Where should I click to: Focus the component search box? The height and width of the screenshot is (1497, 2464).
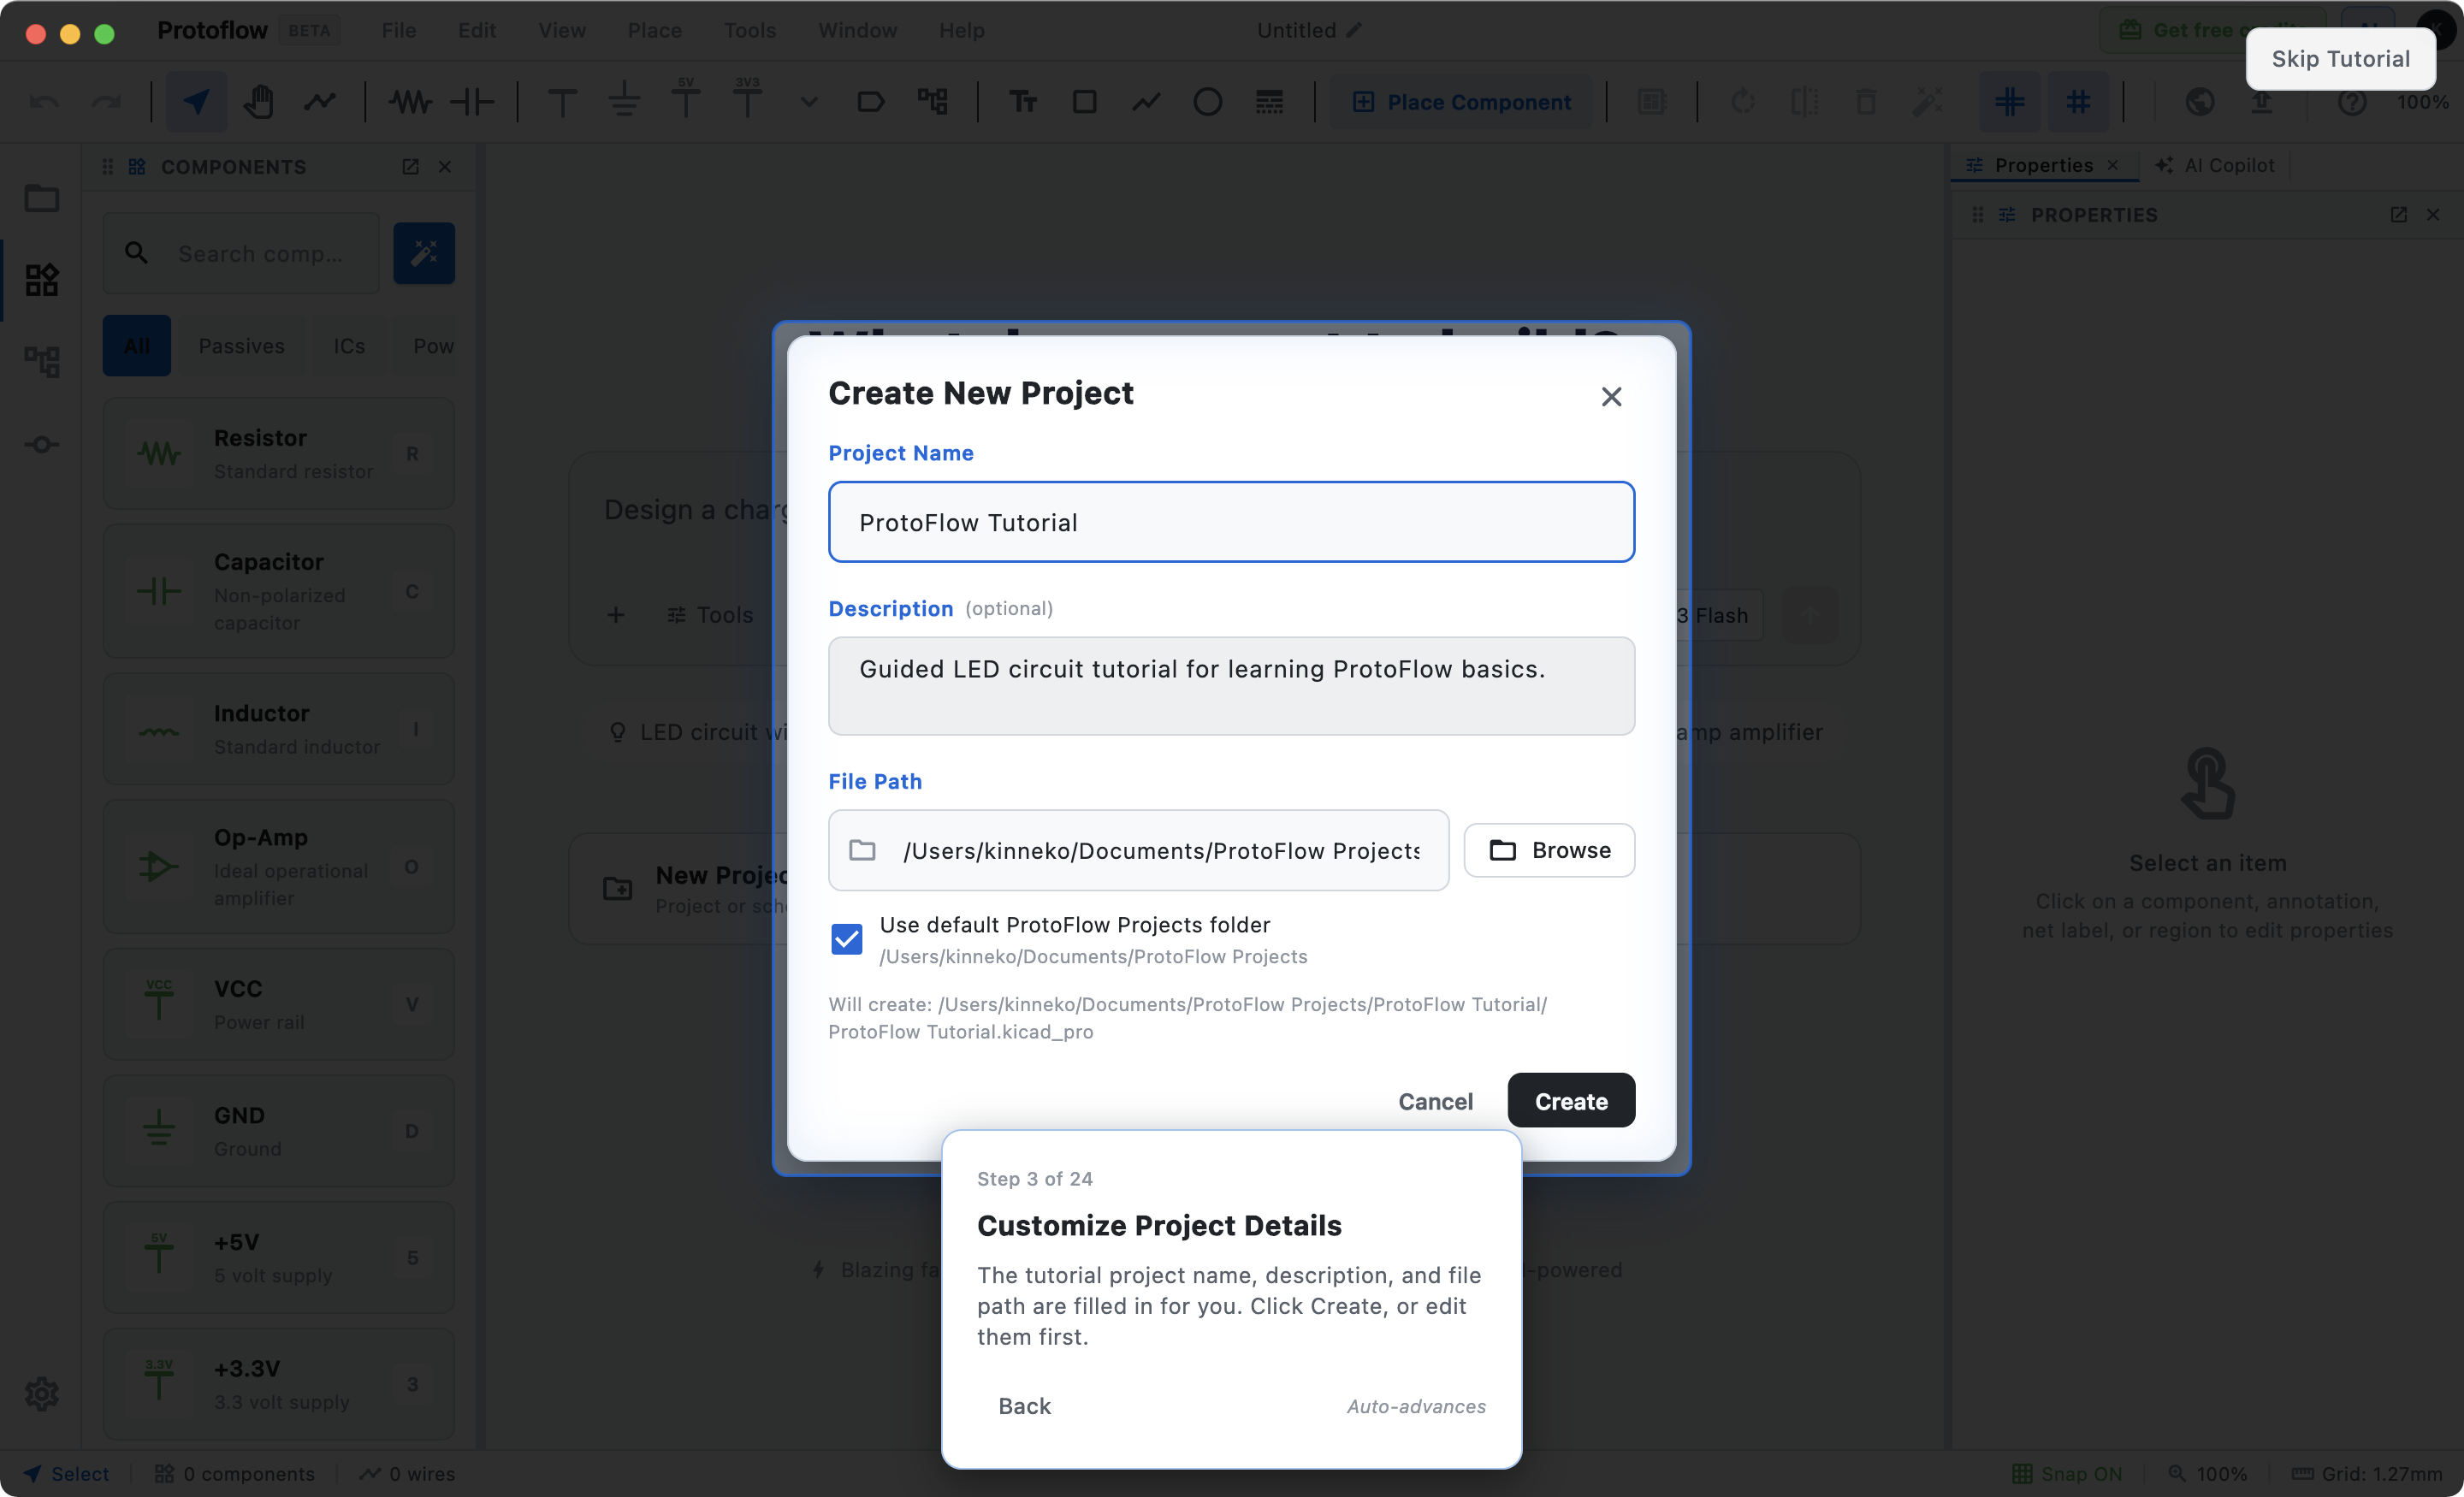[241, 253]
